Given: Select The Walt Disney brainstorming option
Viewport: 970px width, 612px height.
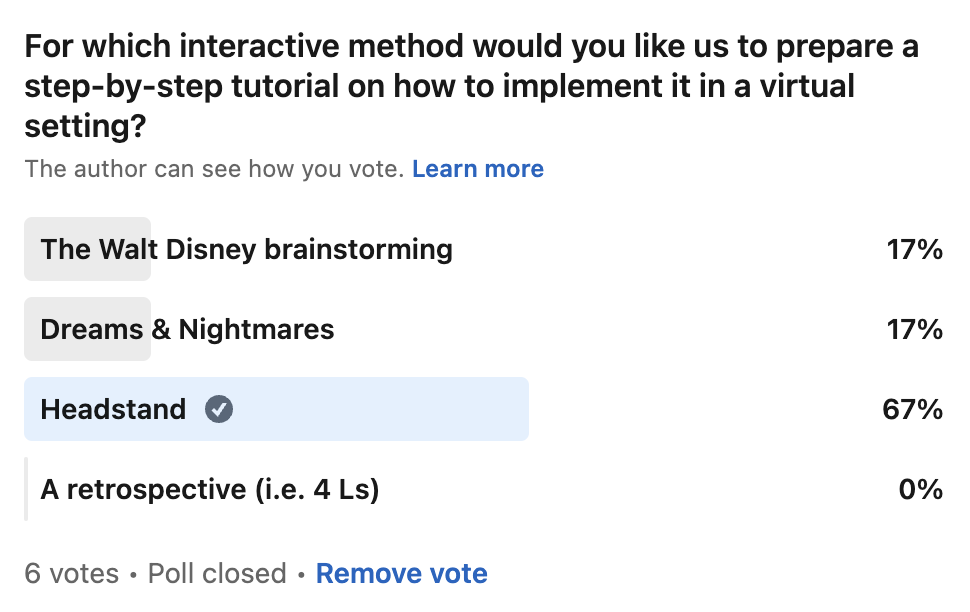Looking at the screenshot, I should click(x=484, y=249).
